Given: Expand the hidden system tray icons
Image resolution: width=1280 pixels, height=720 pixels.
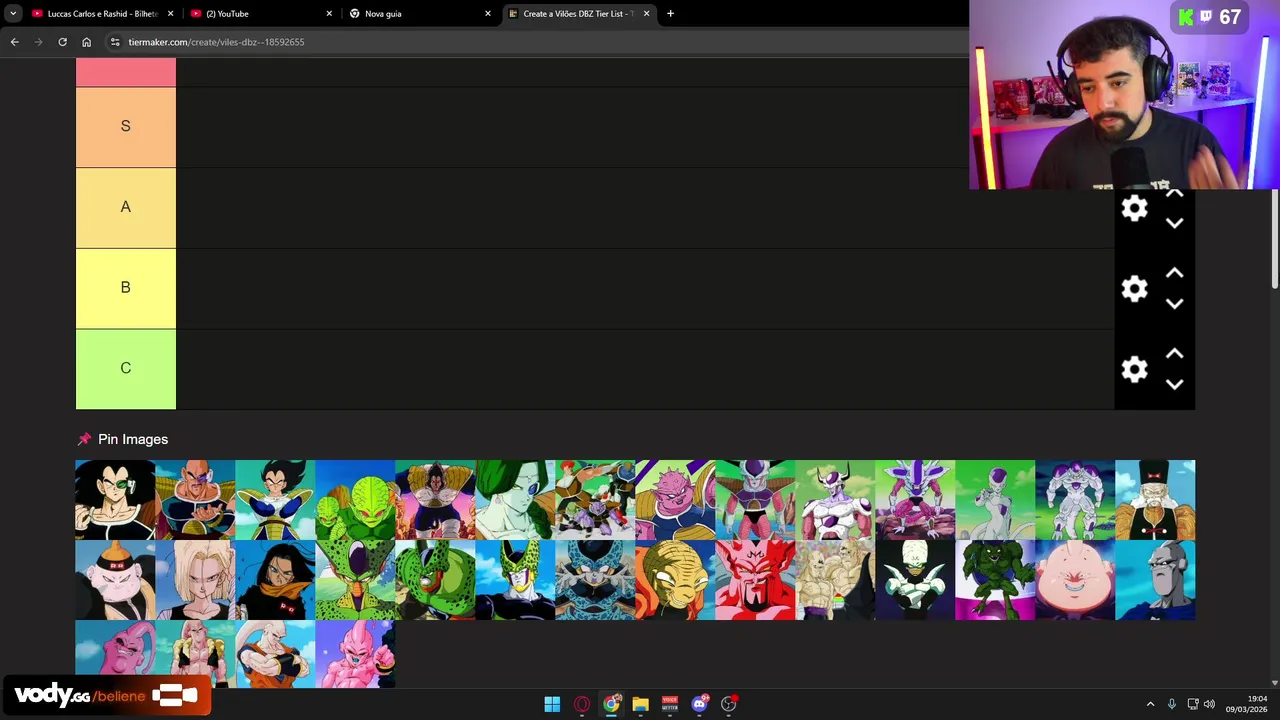Looking at the screenshot, I should click(1150, 704).
